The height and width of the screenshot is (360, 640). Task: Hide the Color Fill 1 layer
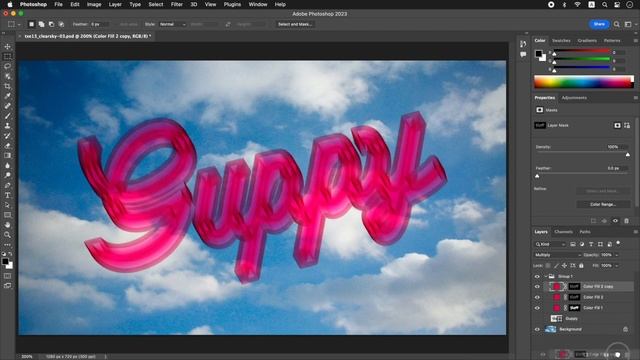click(537, 308)
